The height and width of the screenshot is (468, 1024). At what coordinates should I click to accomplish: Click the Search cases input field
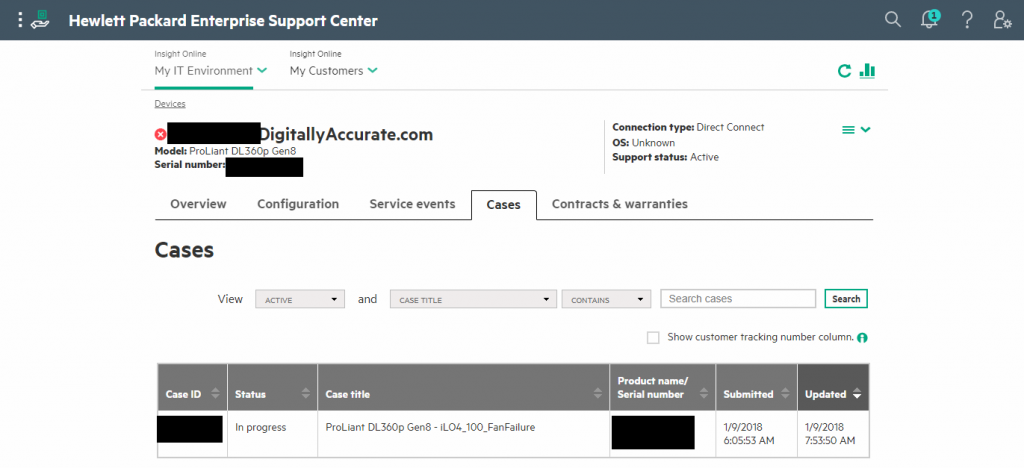[738, 299]
